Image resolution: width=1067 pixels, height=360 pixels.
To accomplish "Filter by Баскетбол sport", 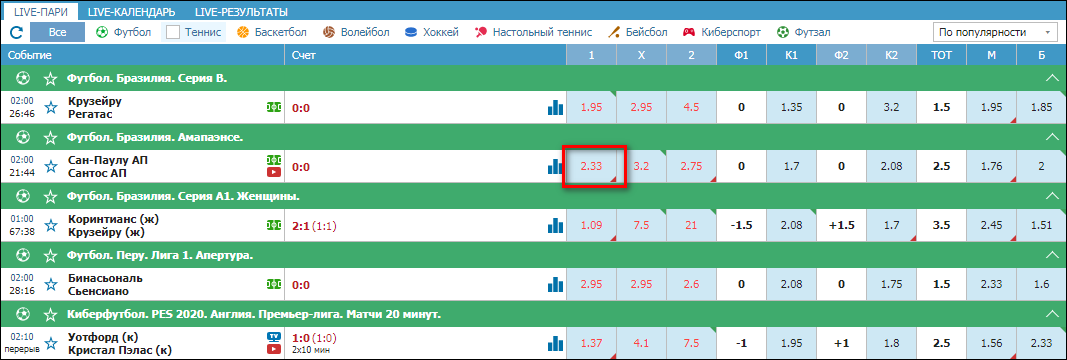I will click(x=272, y=32).
